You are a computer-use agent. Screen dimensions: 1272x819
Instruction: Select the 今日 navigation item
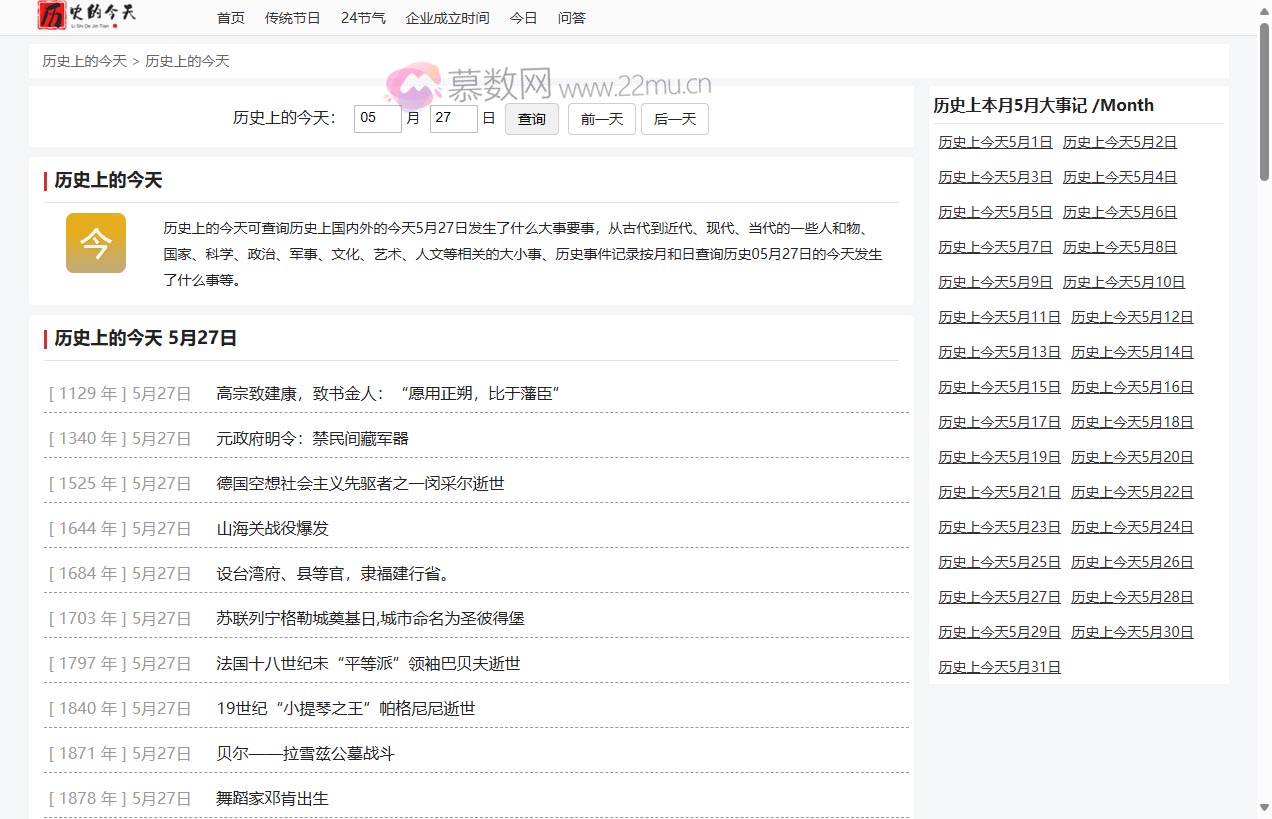(x=523, y=17)
